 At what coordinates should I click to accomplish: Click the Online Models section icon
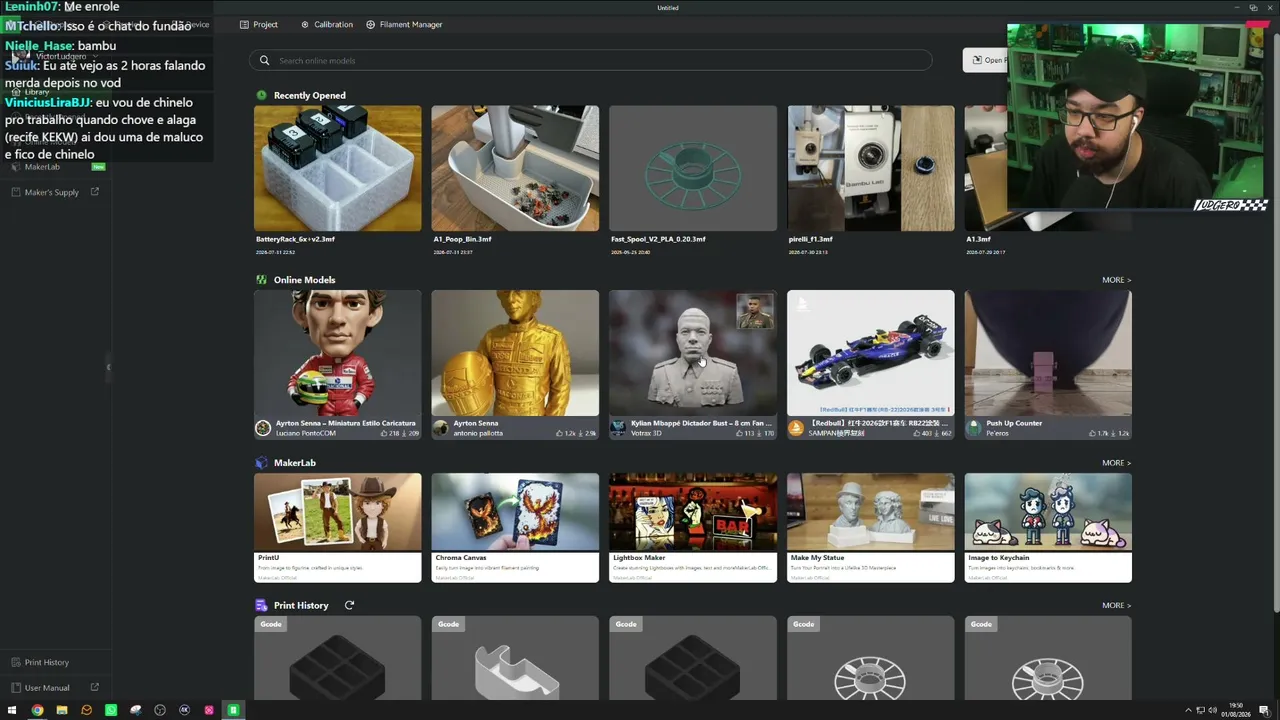pyautogui.click(x=262, y=280)
